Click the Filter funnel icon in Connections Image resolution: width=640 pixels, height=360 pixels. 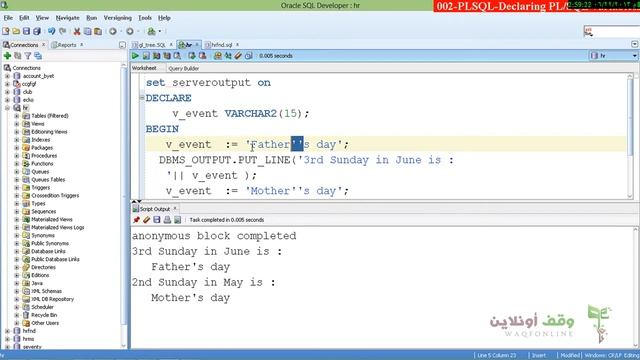point(28,56)
